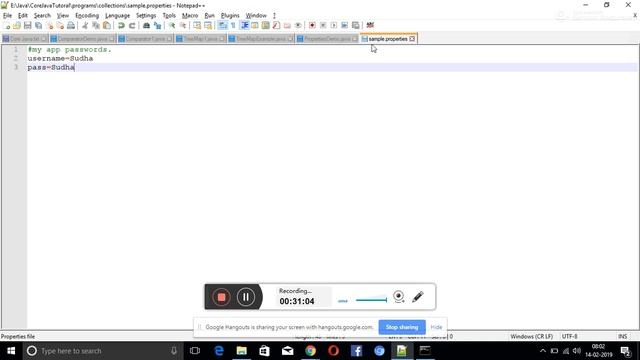The width and height of the screenshot is (640, 360).
Task: Click the Close All toolbar icon
Action: 60,25
